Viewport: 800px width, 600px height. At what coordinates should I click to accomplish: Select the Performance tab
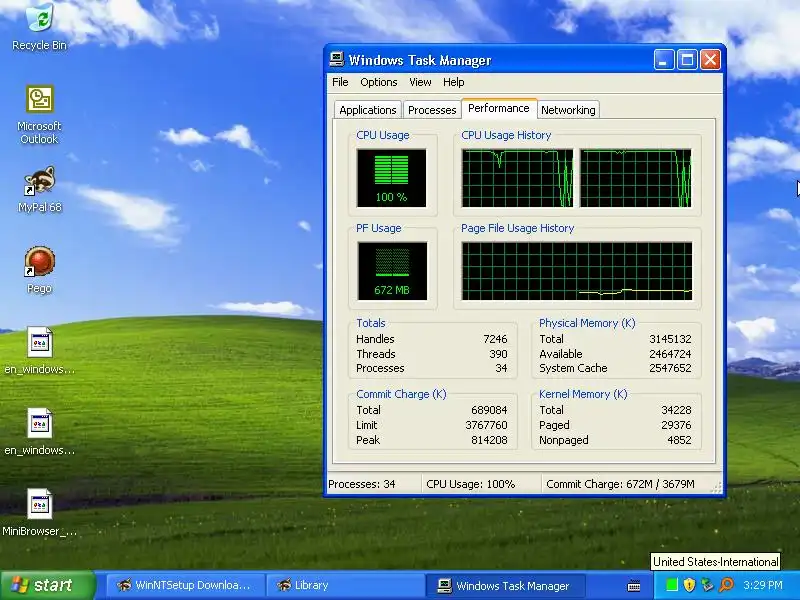coord(498,108)
